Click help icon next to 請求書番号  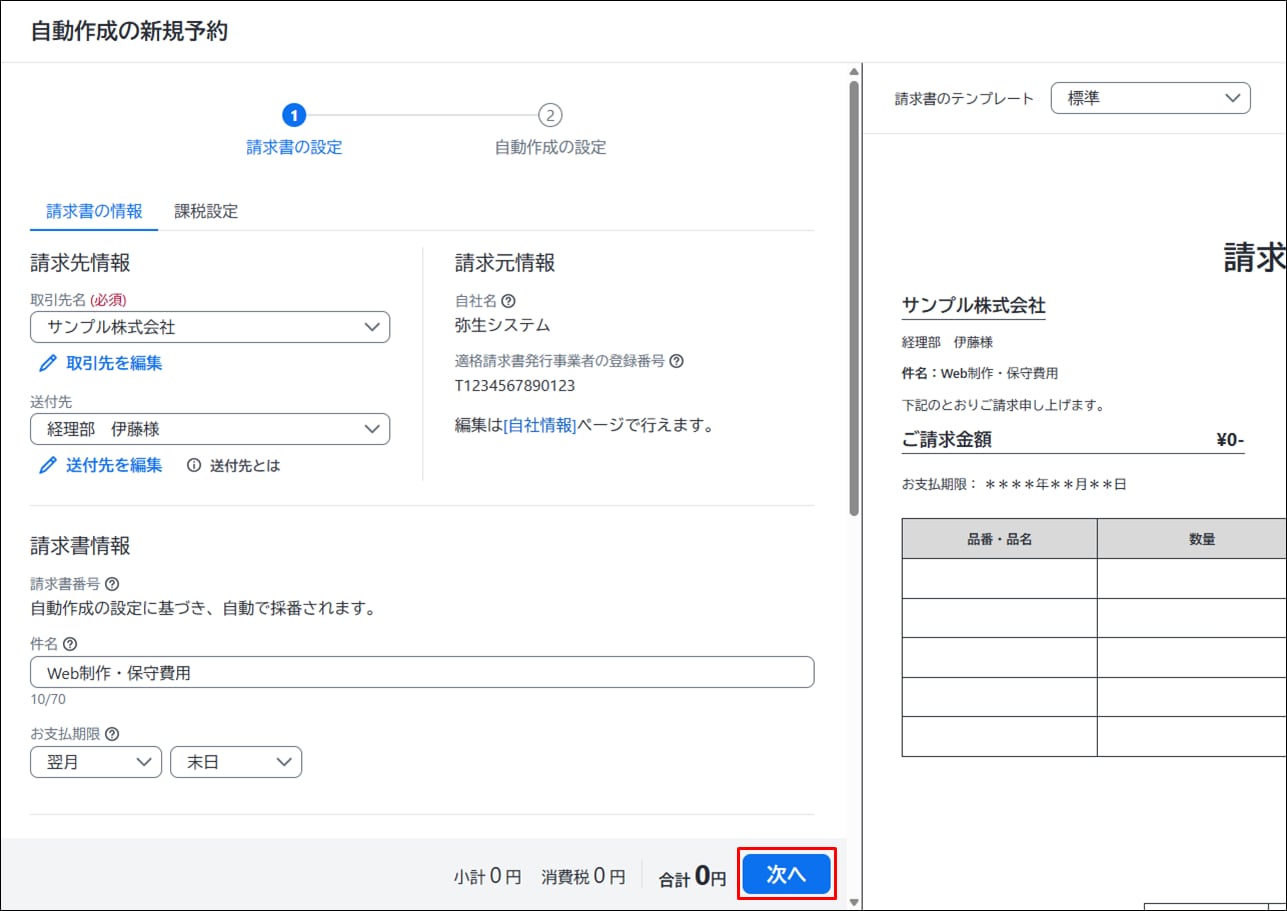[x=112, y=583]
